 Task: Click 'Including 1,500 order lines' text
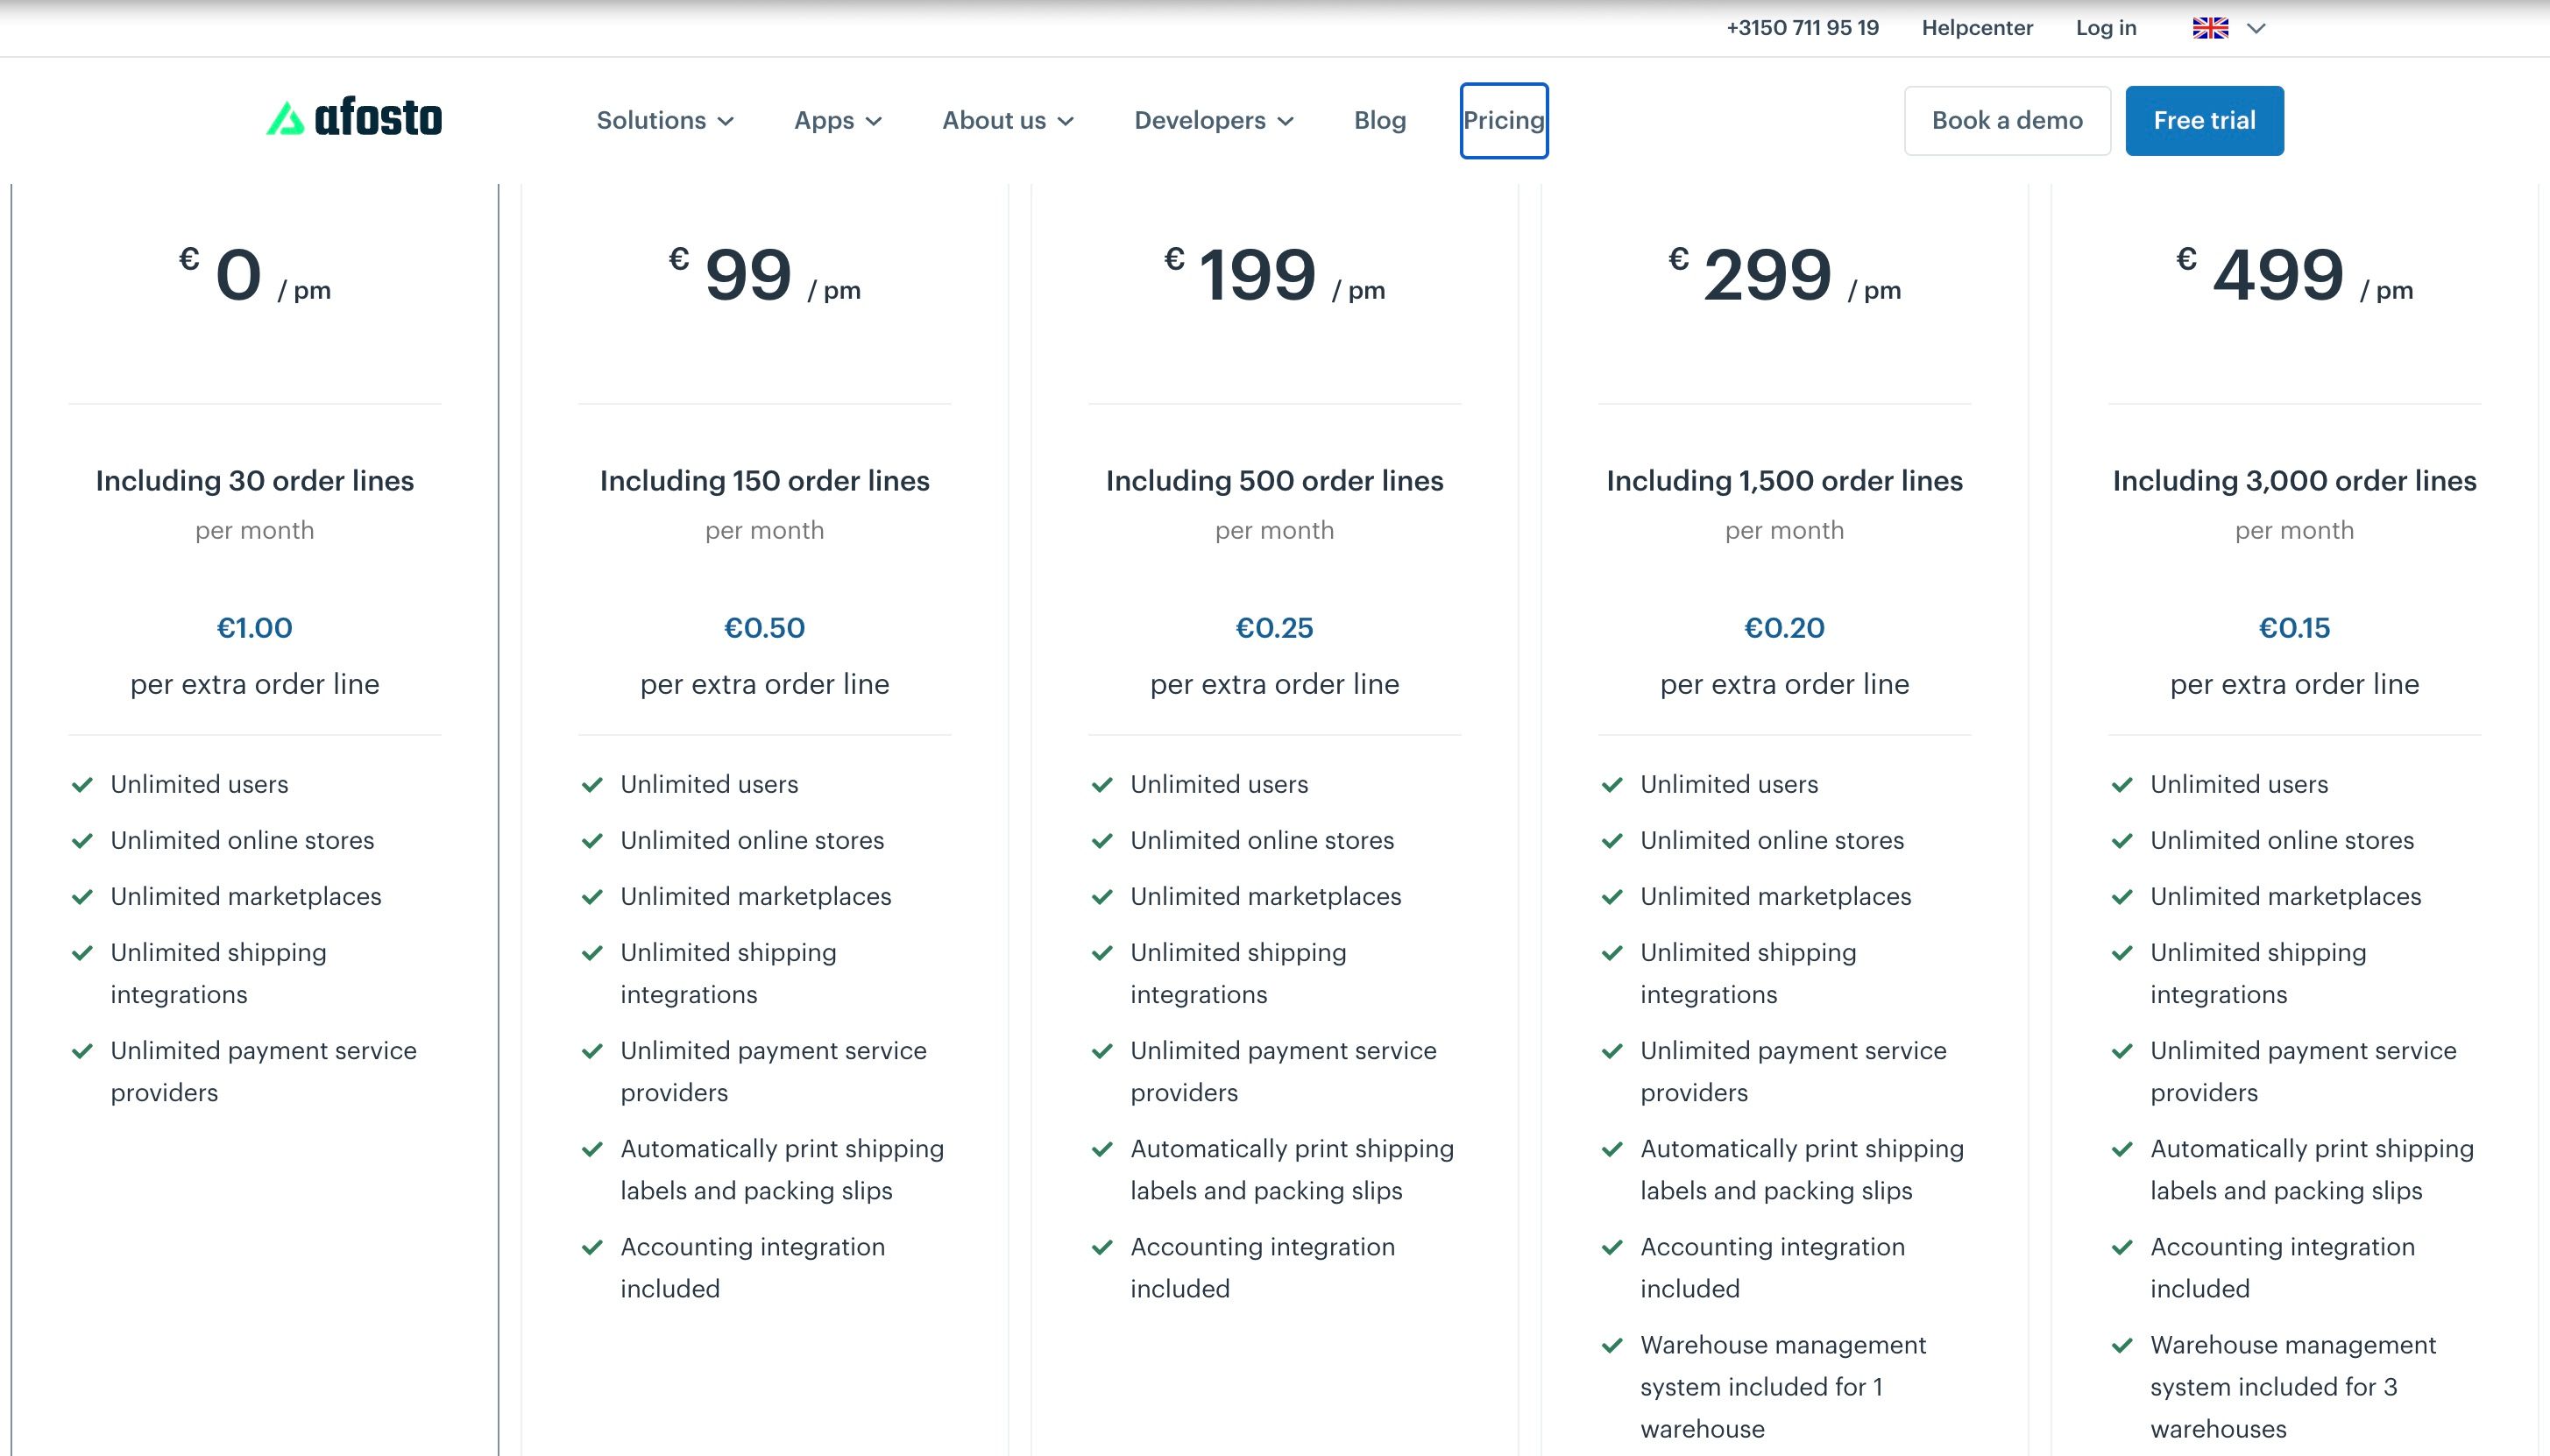click(1785, 481)
